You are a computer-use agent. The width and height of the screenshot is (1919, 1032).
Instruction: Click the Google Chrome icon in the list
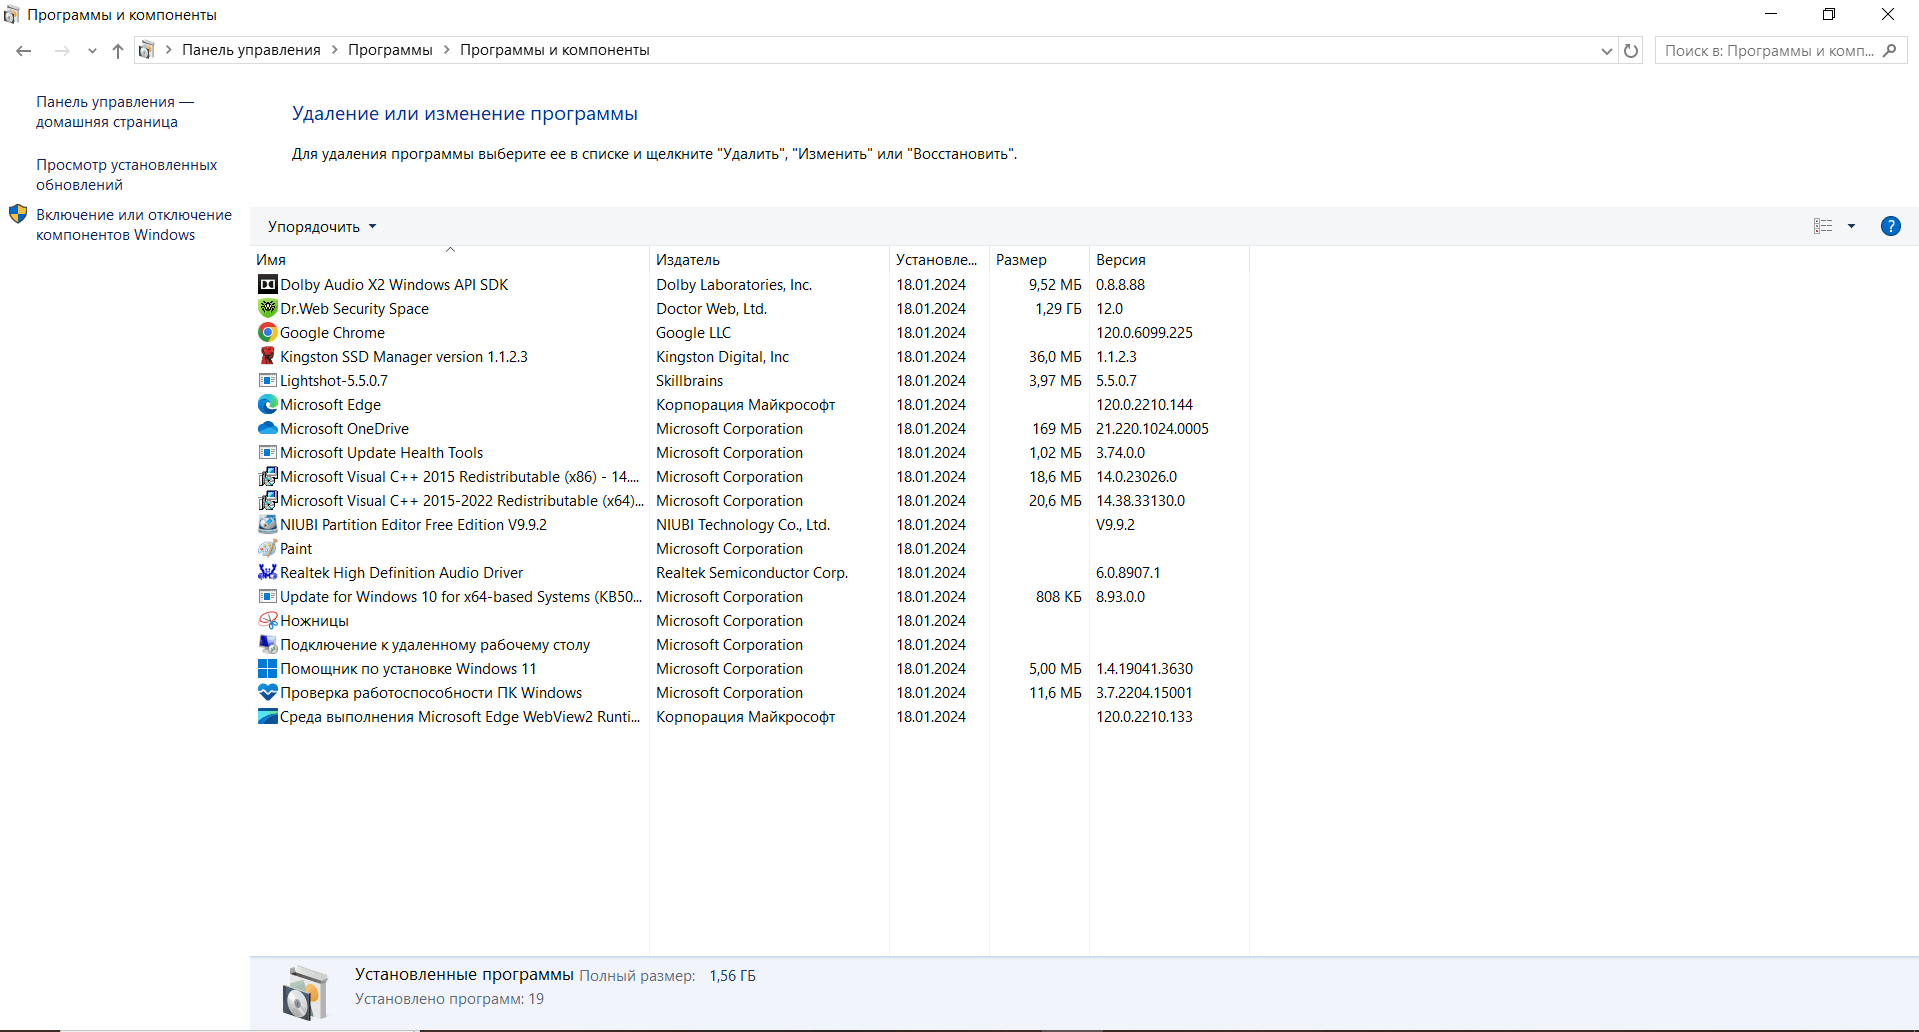click(x=267, y=333)
